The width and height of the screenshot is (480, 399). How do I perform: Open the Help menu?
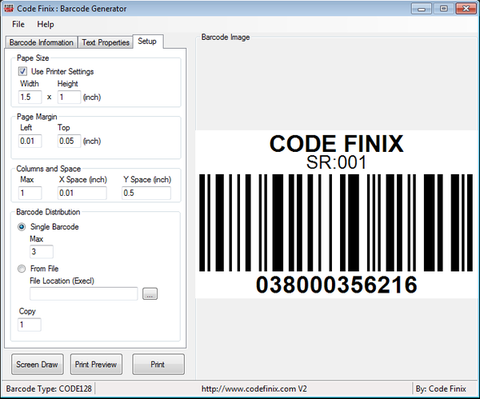click(x=45, y=24)
